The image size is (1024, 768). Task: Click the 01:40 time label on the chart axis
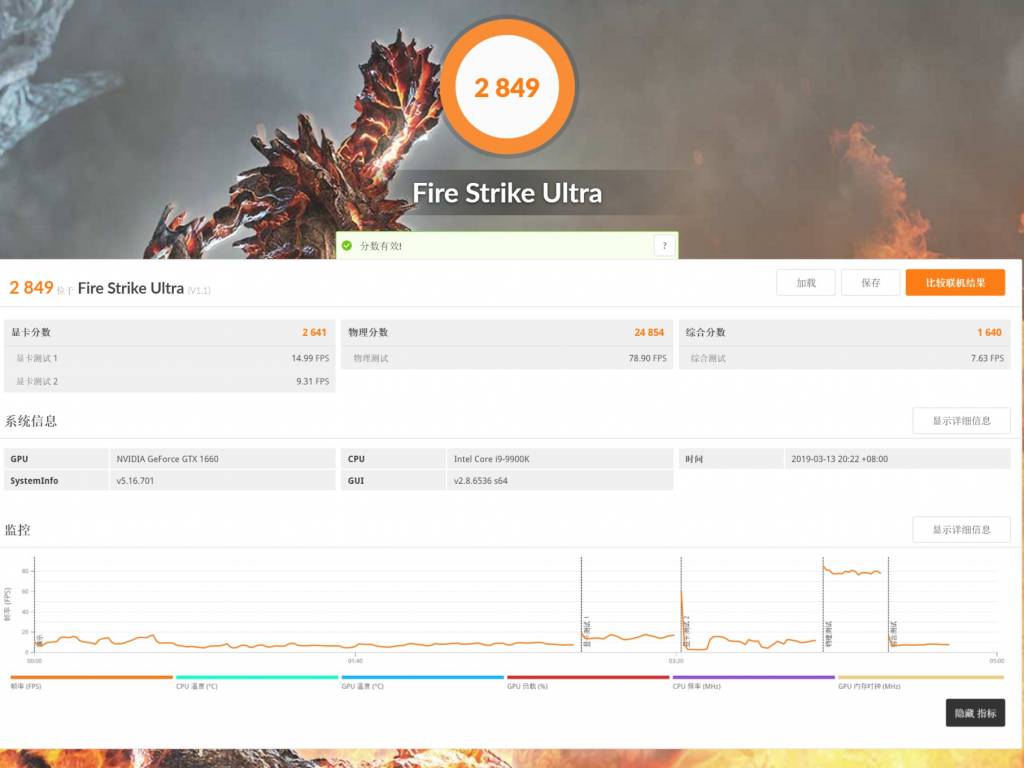(x=355, y=661)
